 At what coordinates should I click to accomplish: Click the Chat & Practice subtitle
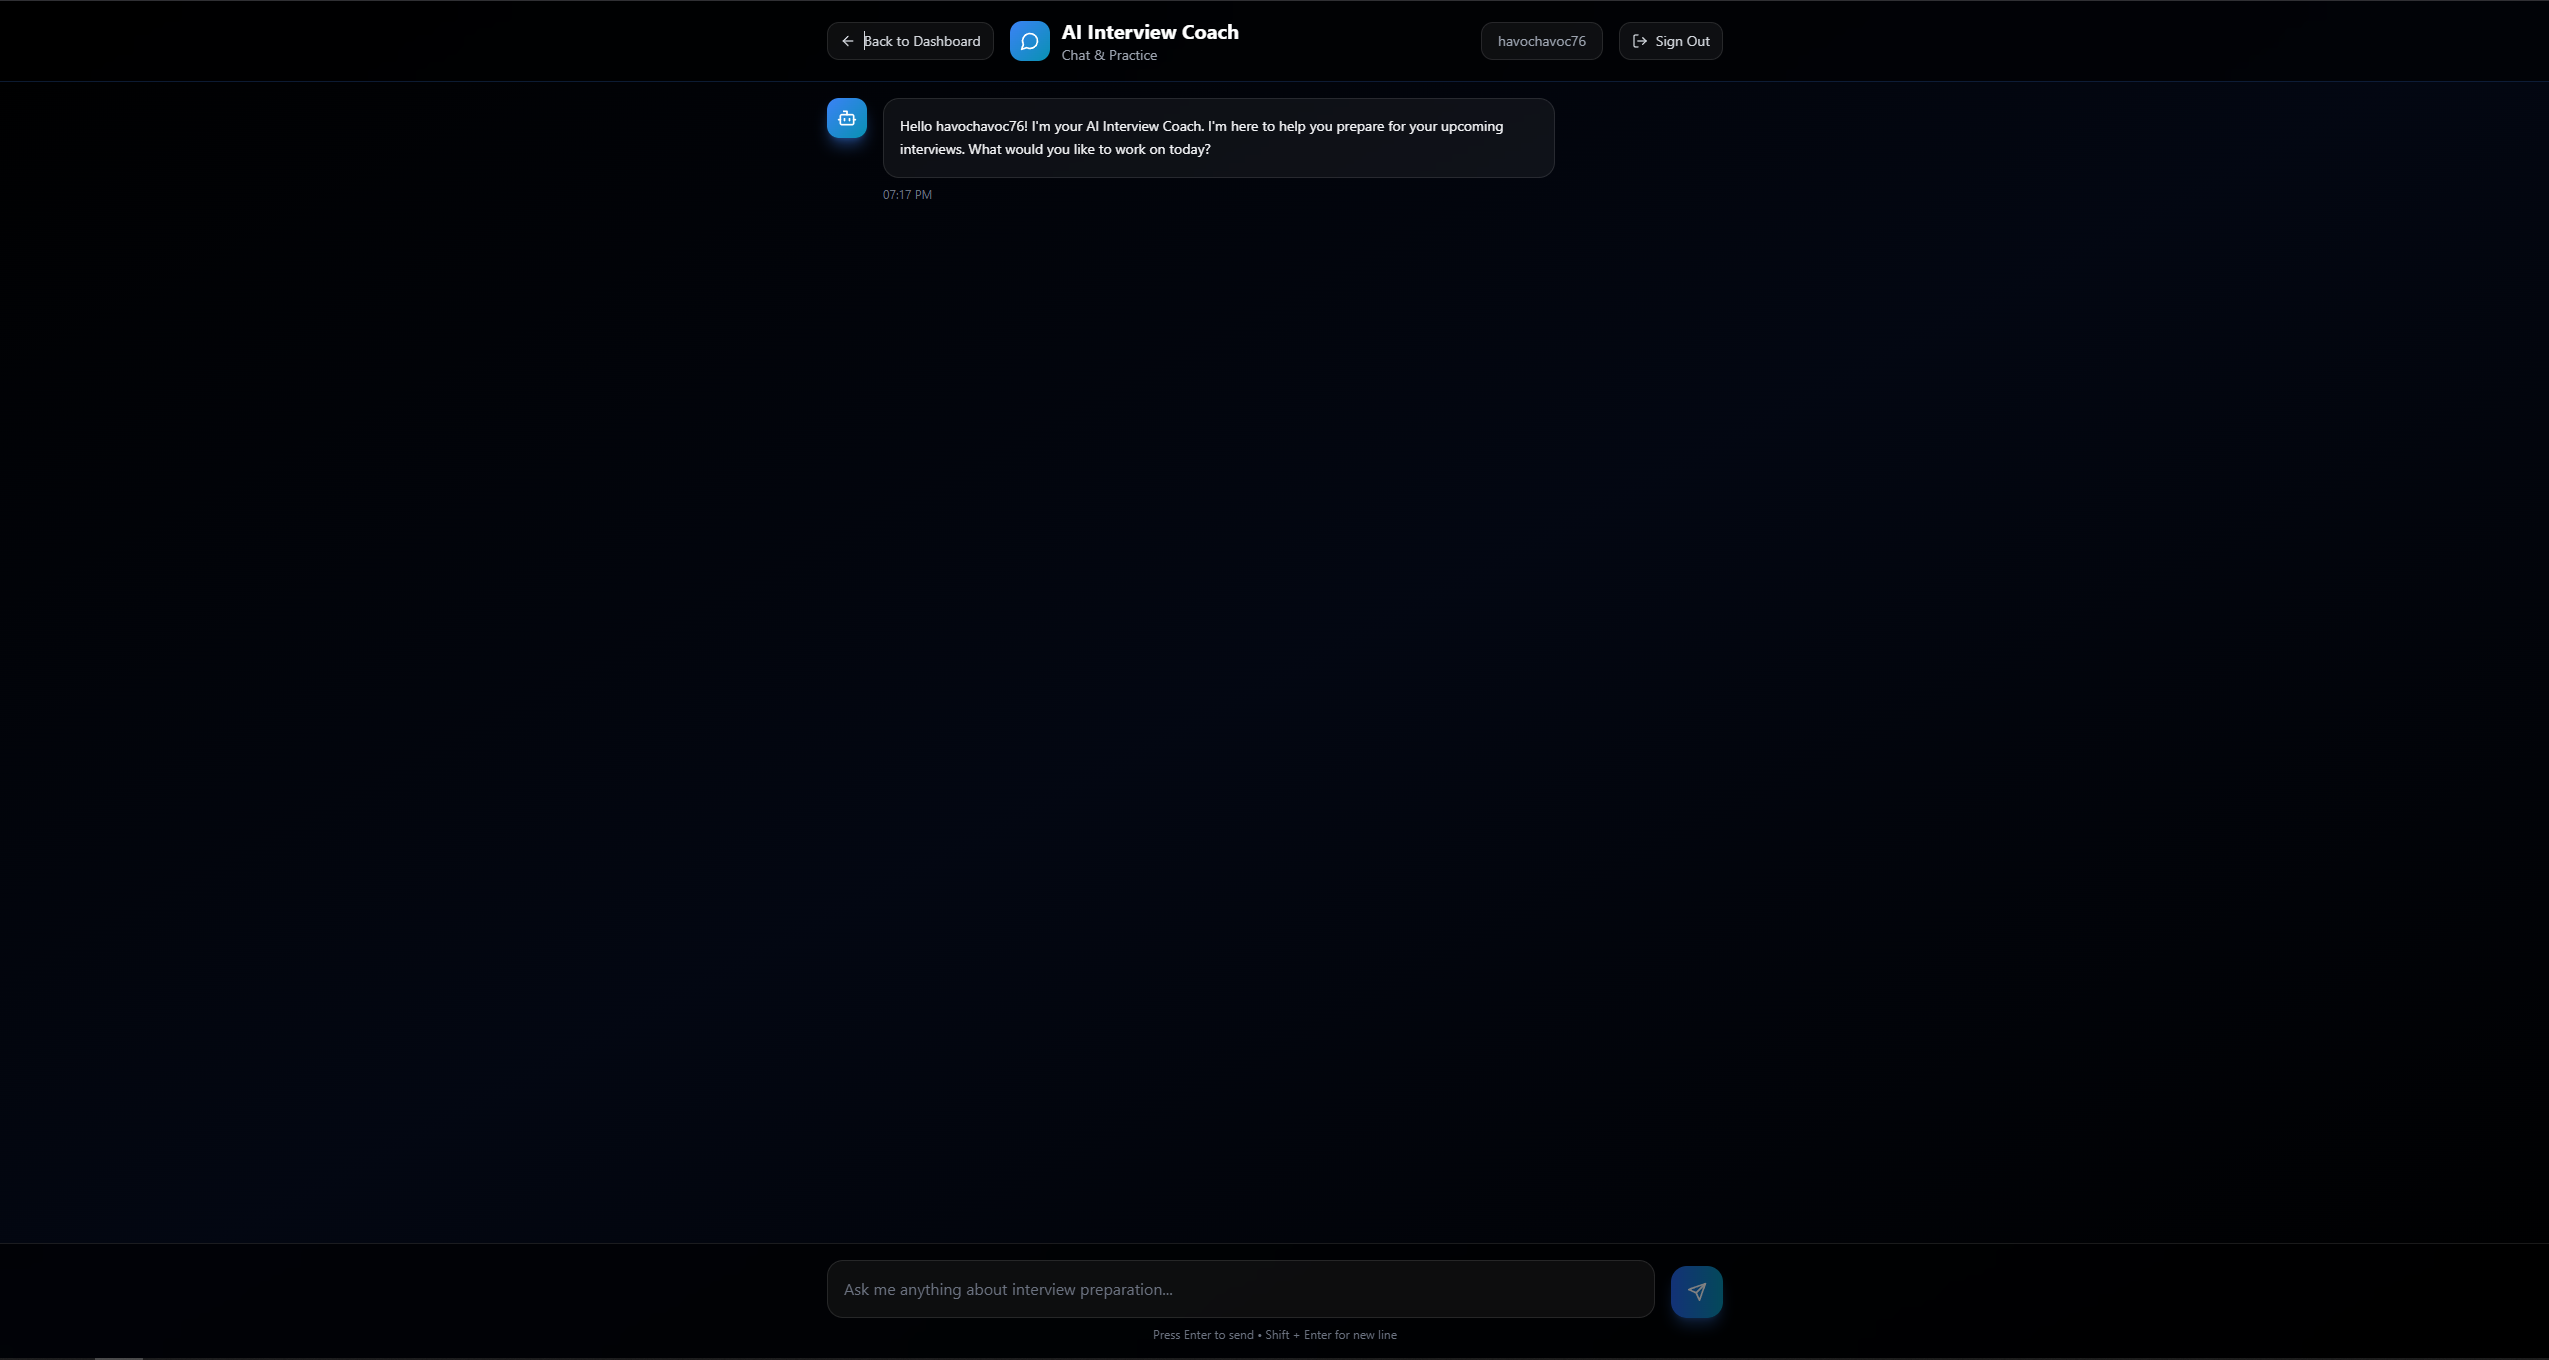pos(1109,56)
